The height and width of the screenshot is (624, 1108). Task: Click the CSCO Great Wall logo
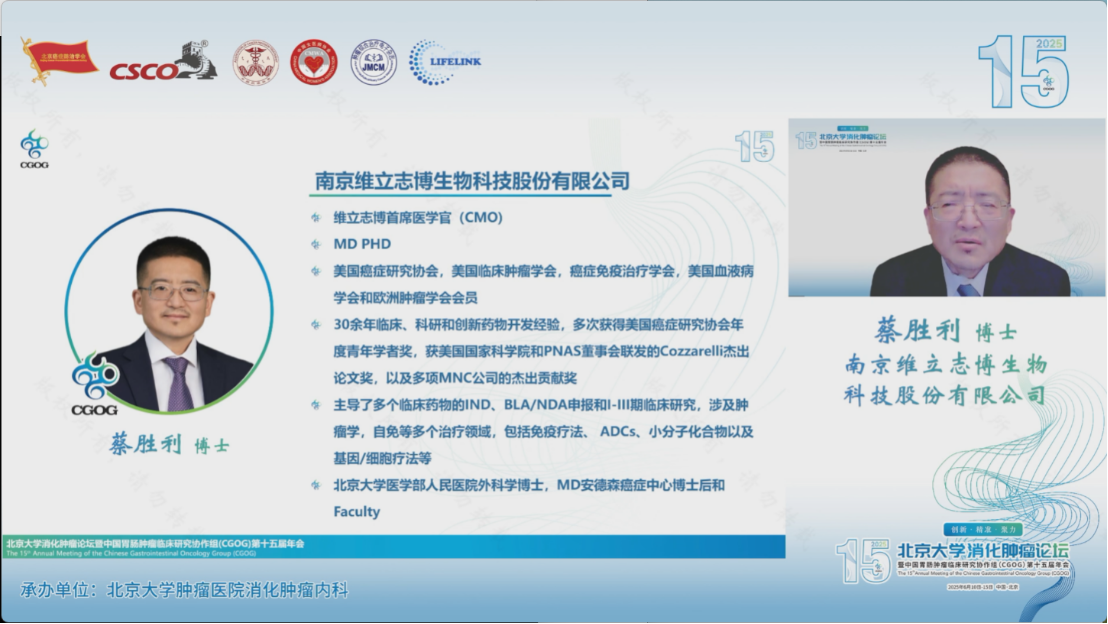pos(163,61)
